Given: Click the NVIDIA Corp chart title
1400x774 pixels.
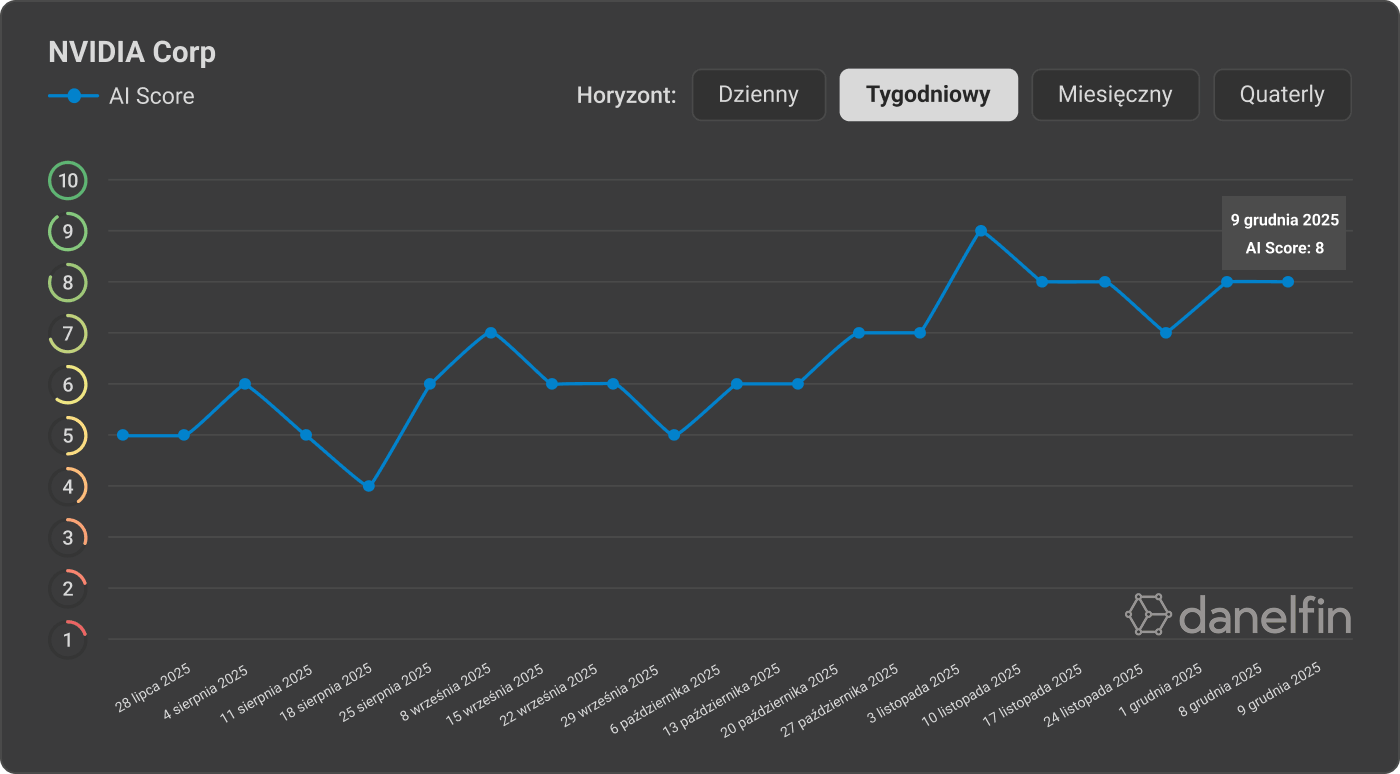Looking at the screenshot, I should click(x=132, y=52).
